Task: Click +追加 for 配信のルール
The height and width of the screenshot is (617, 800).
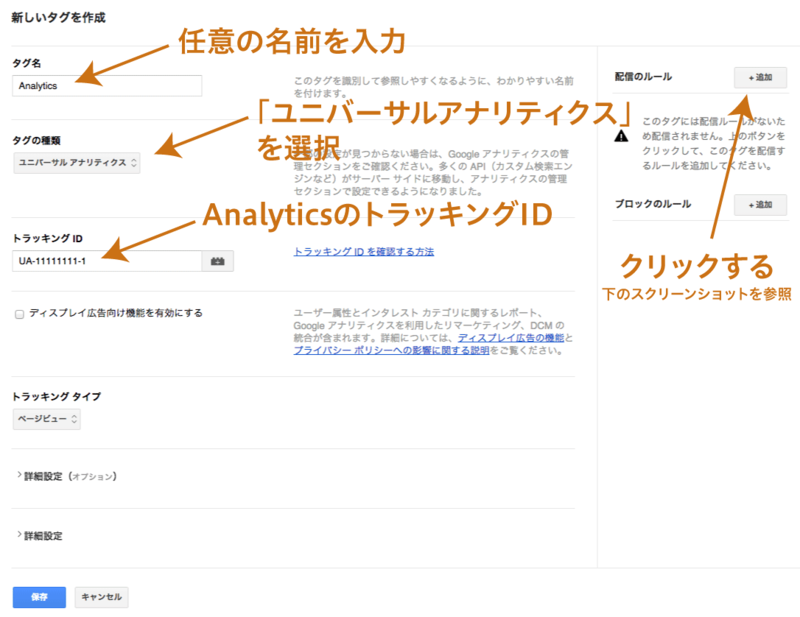Action: pyautogui.click(x=760, y=78)
